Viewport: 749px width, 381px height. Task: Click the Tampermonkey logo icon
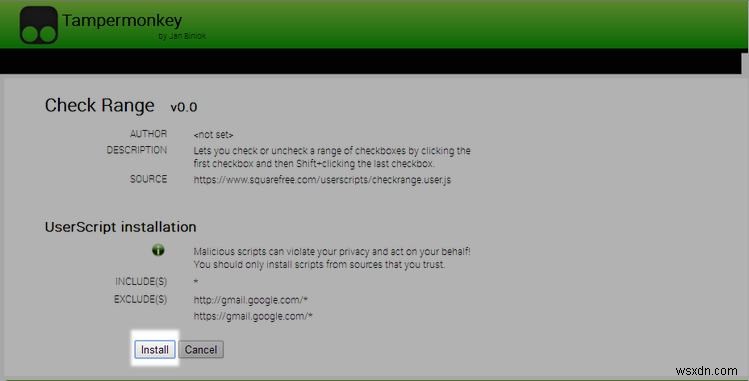click(x=39, y=25)
